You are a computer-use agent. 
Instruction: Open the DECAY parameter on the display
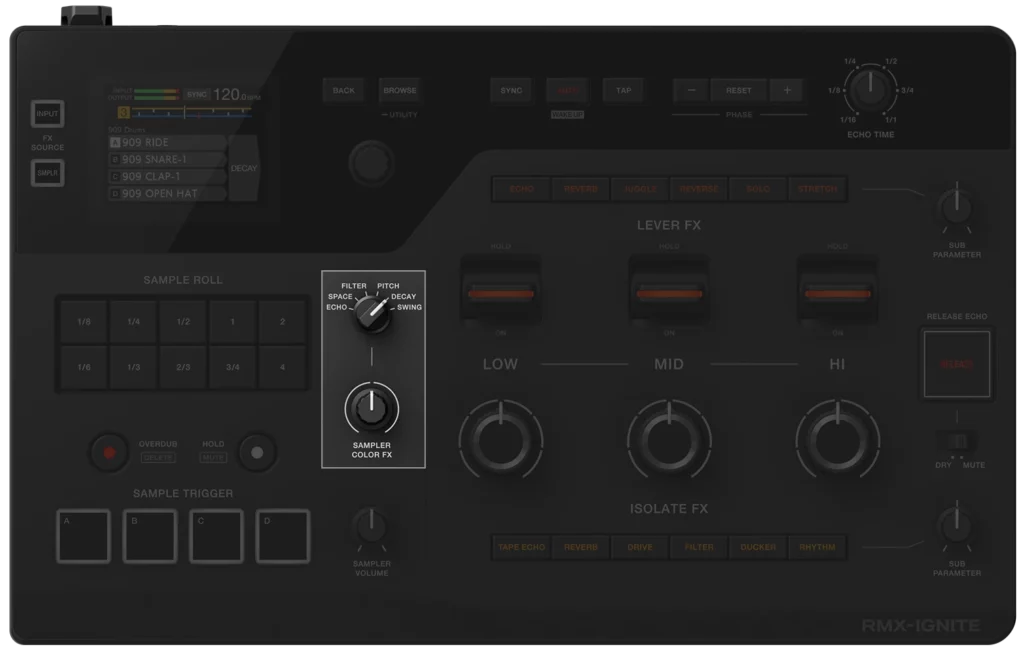[243, 168]
